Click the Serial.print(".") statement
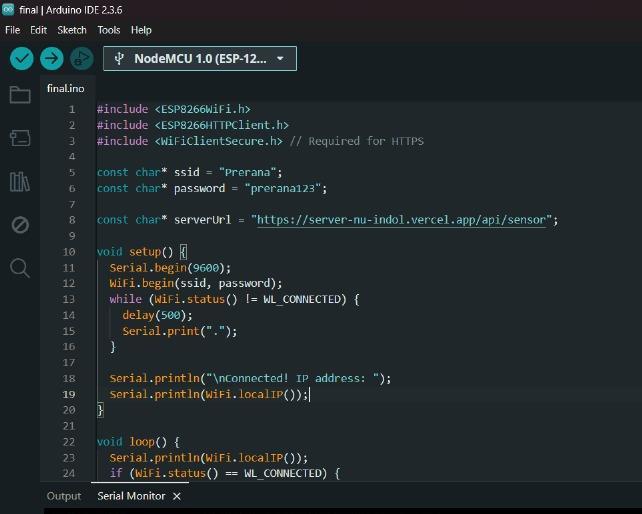Viewport: 642px width, 514px height. (180, 331)
